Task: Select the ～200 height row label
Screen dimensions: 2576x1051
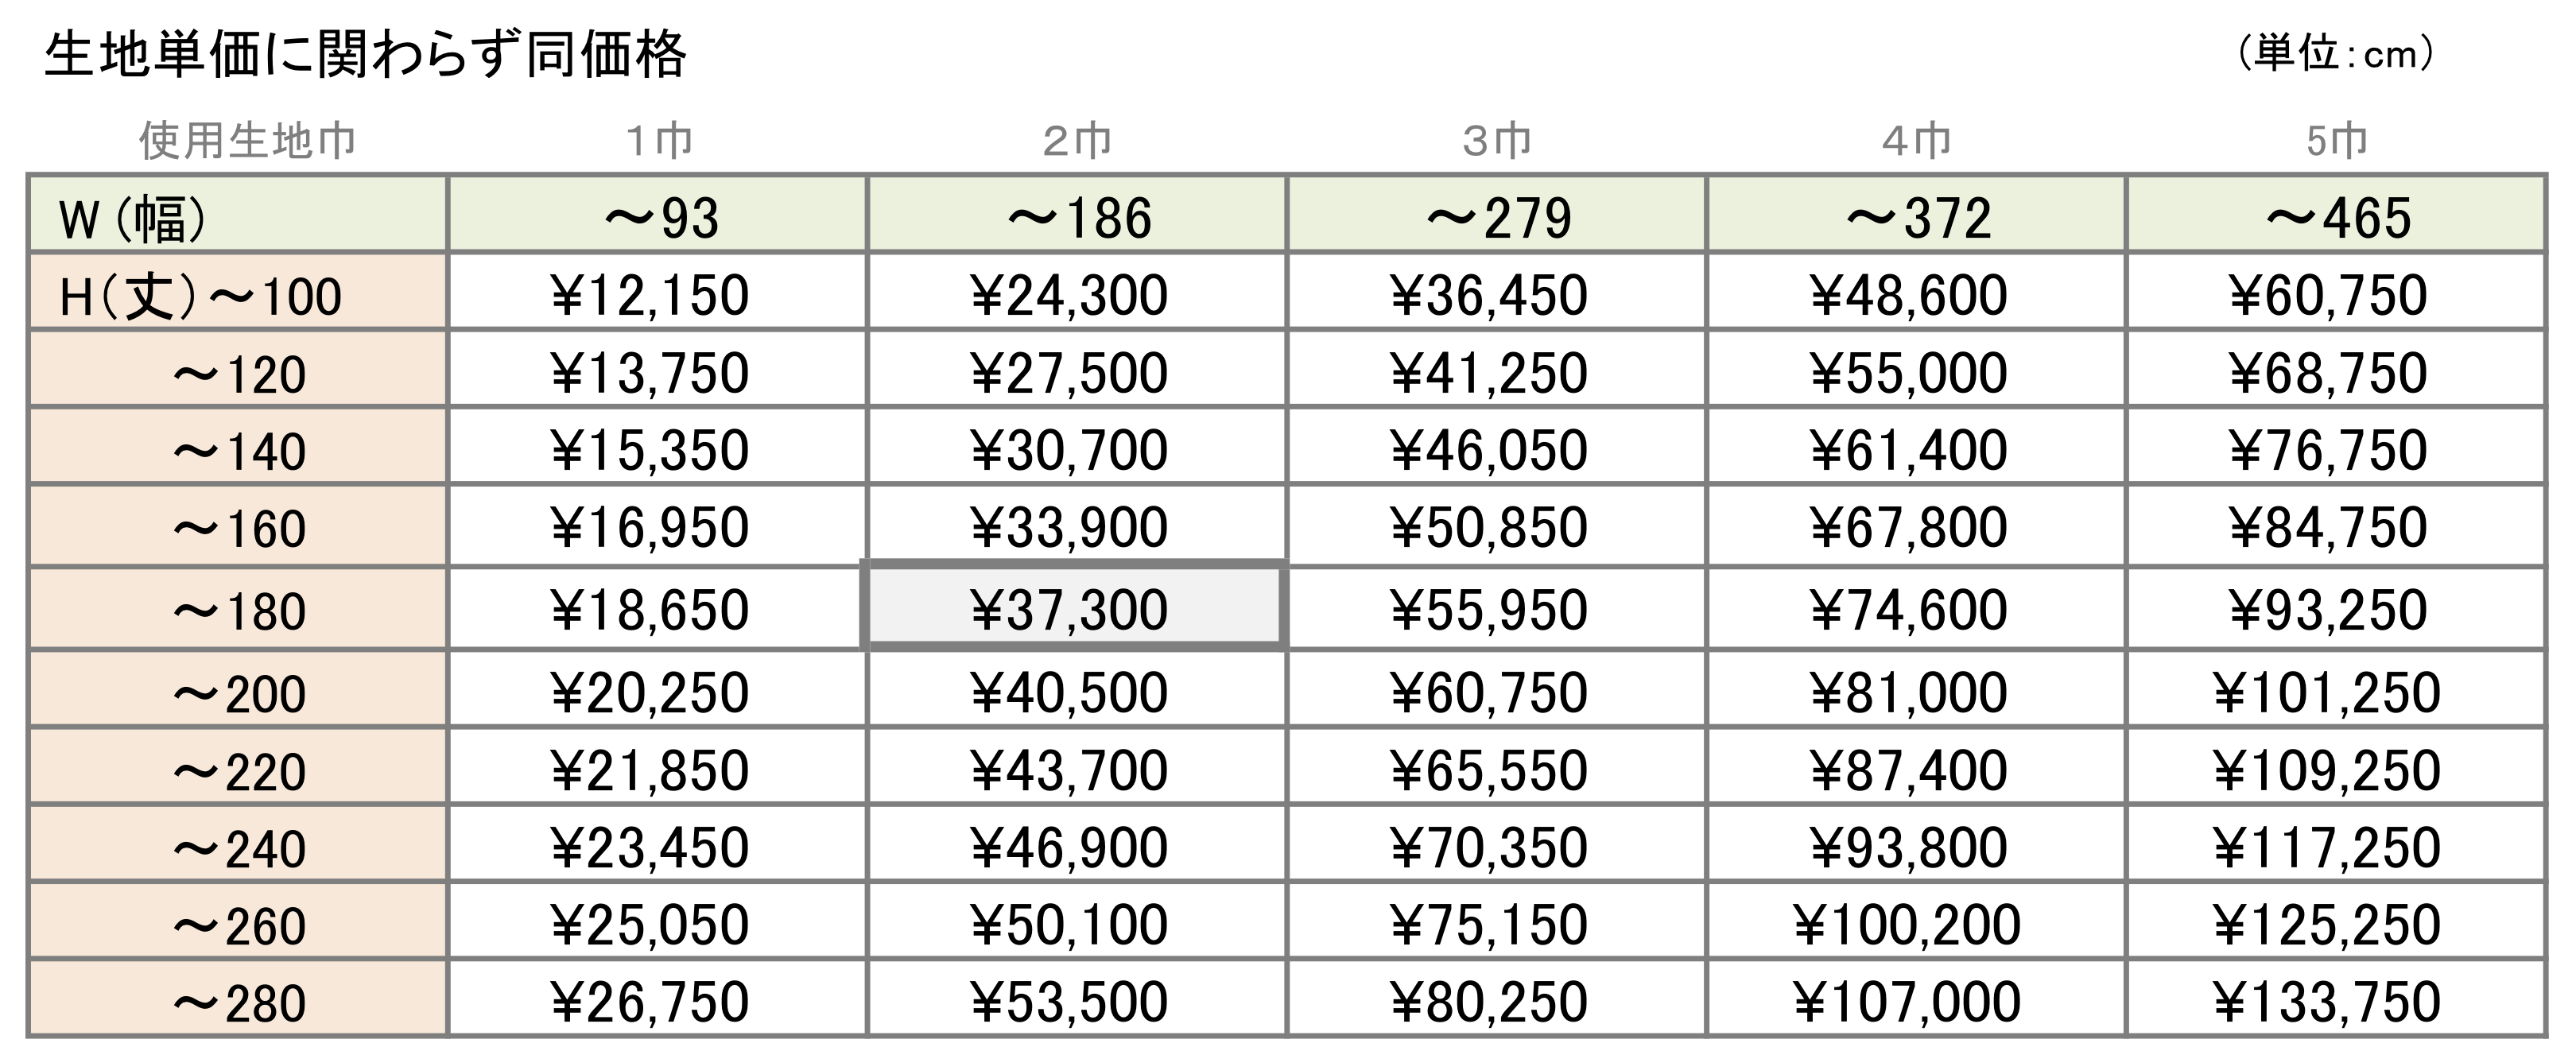Action: (237, 688)
